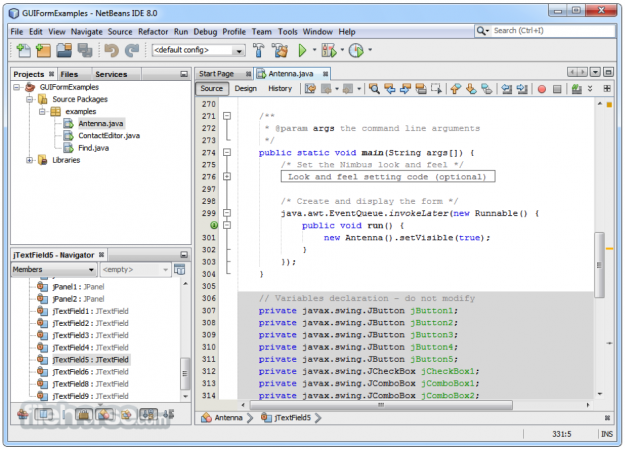The width and height of the screenshot is (625, 450).
Task: Jump to the previous bookmark
Action: [x=456, y=88]
